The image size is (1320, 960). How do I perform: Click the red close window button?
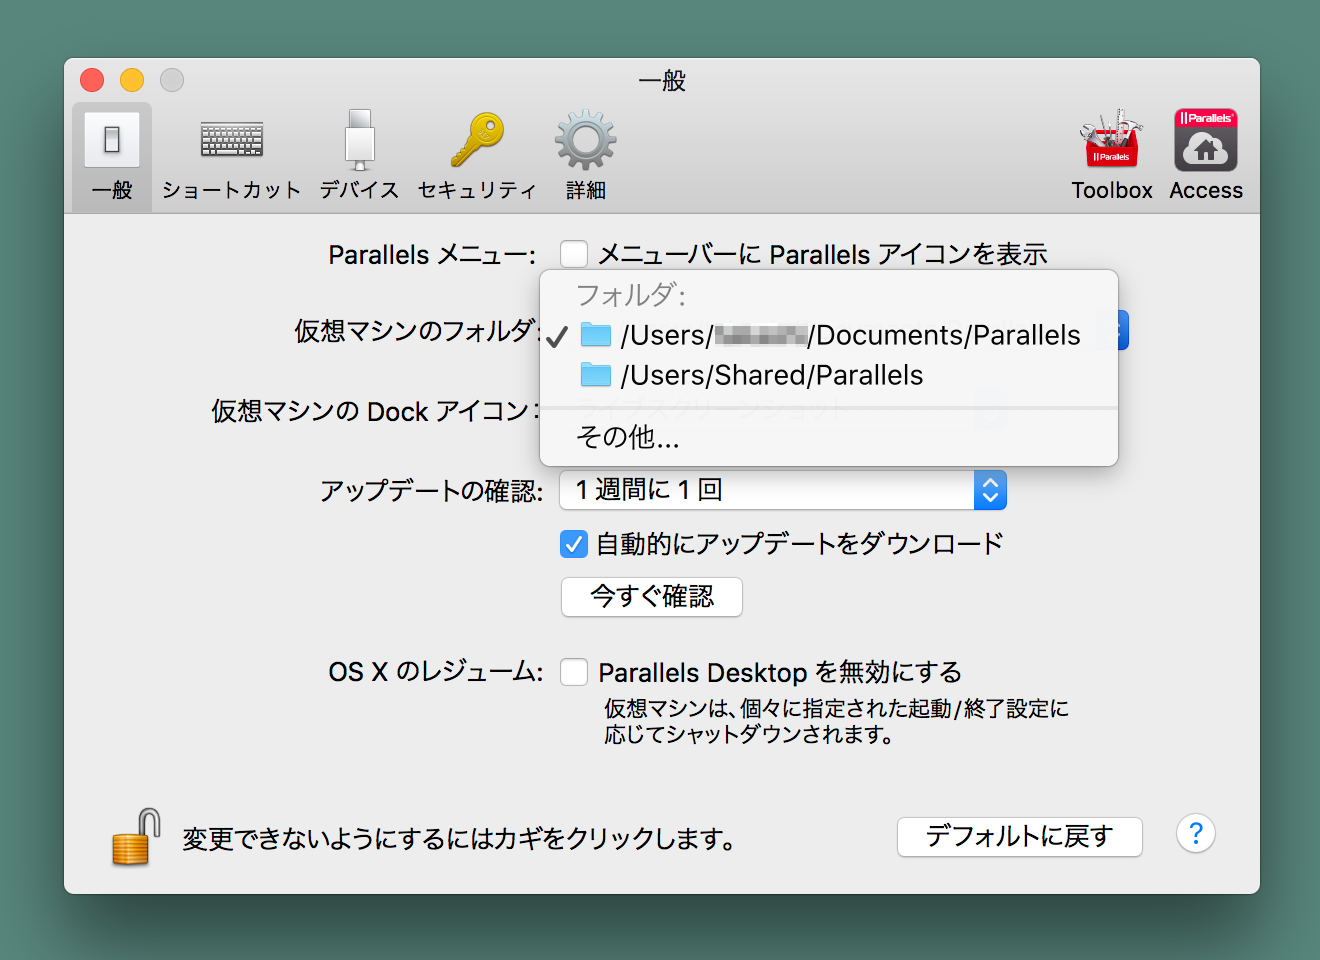92,80
